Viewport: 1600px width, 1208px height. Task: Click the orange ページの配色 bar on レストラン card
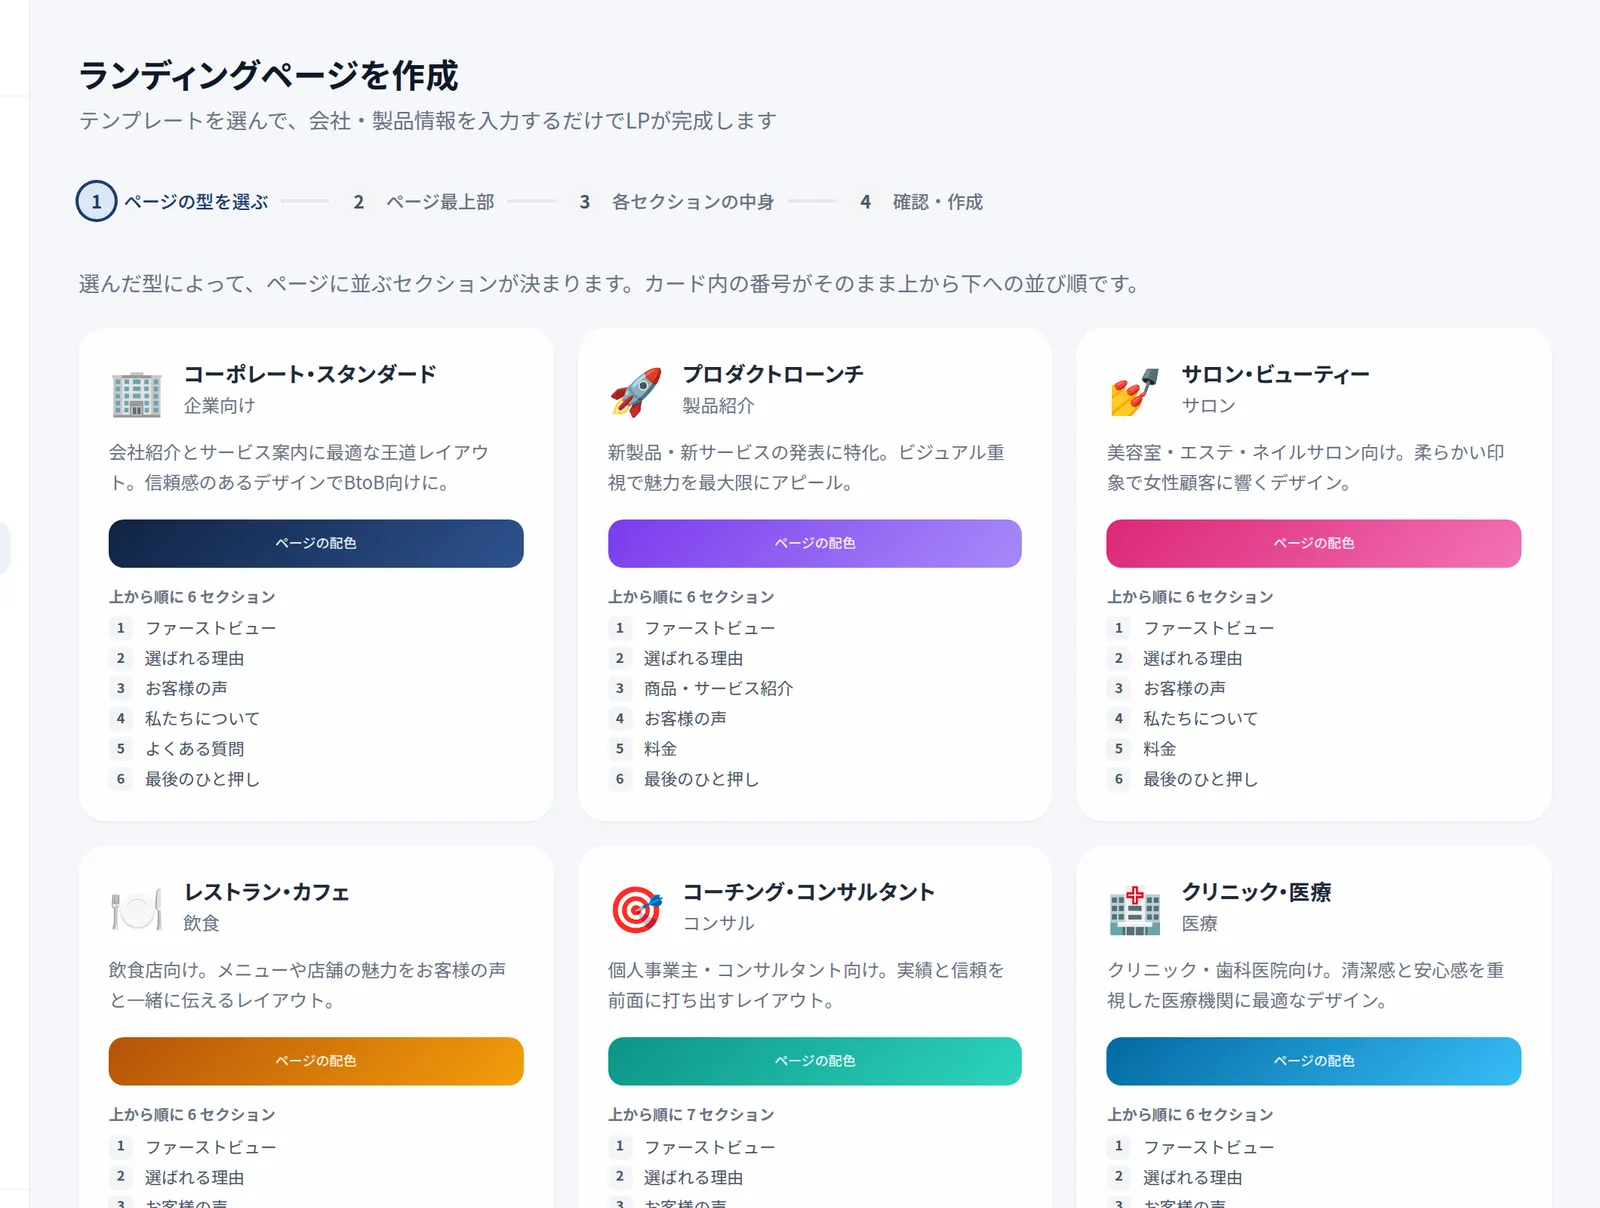point(316,1061)
